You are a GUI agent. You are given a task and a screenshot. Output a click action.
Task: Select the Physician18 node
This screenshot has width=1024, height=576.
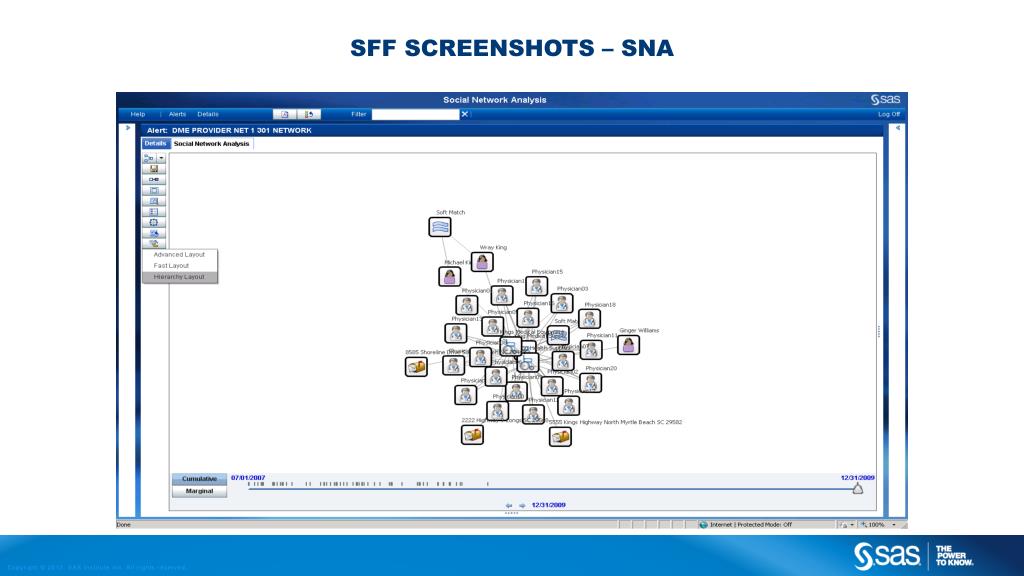pos(590,319)
